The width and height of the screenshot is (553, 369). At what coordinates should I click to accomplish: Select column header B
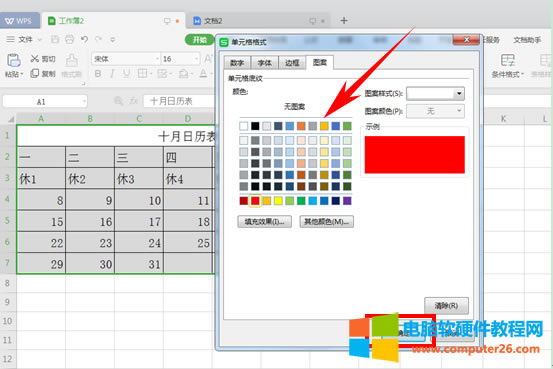click(90, 119)
